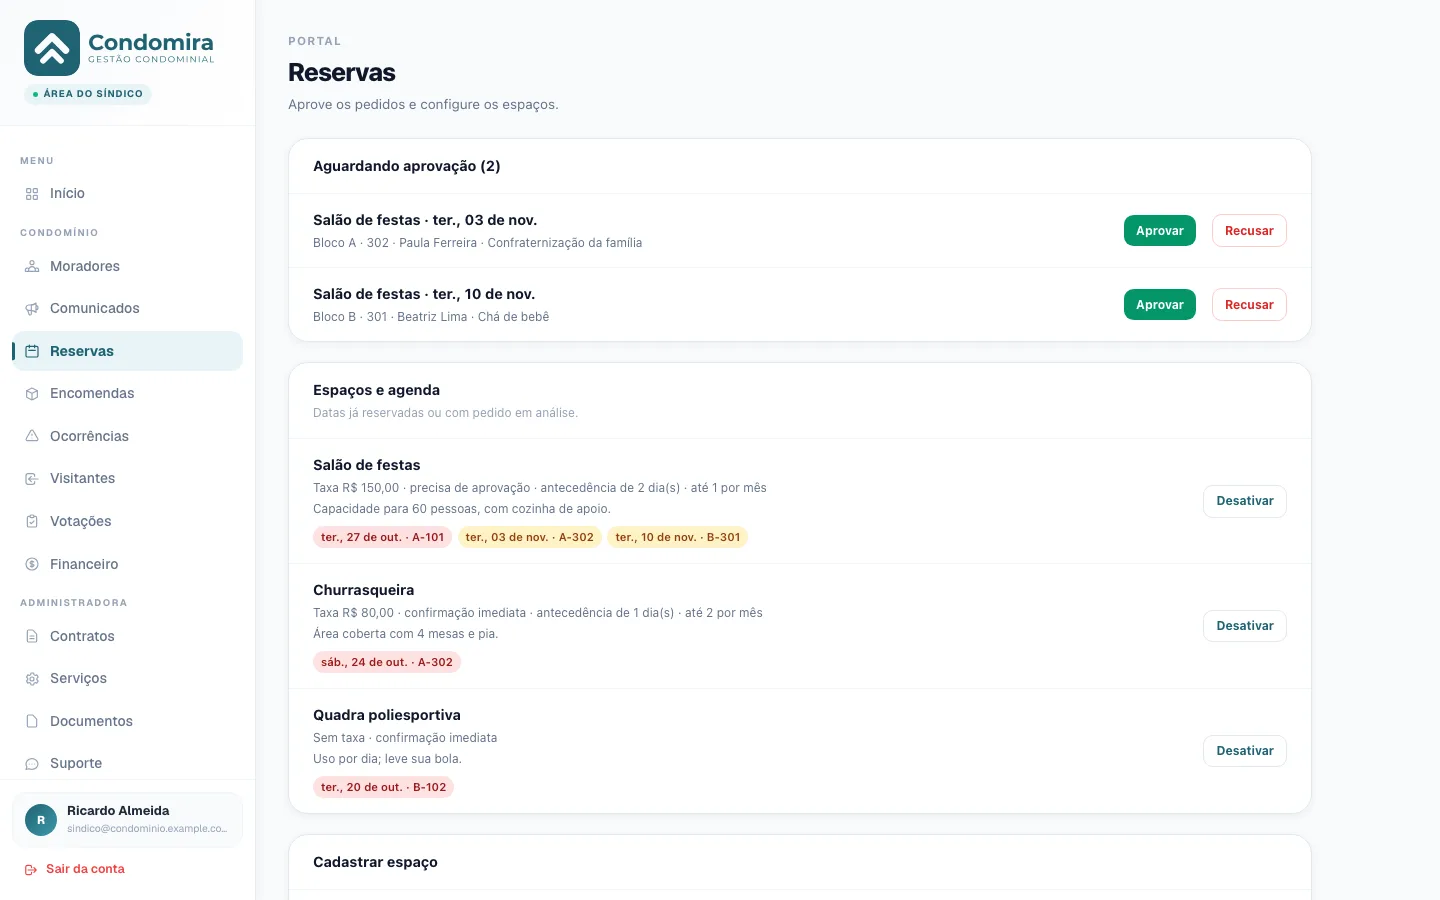Open Comunicados in sidebar
Viewport: 1440px width, 900px height.
click(x=127, y=309)
